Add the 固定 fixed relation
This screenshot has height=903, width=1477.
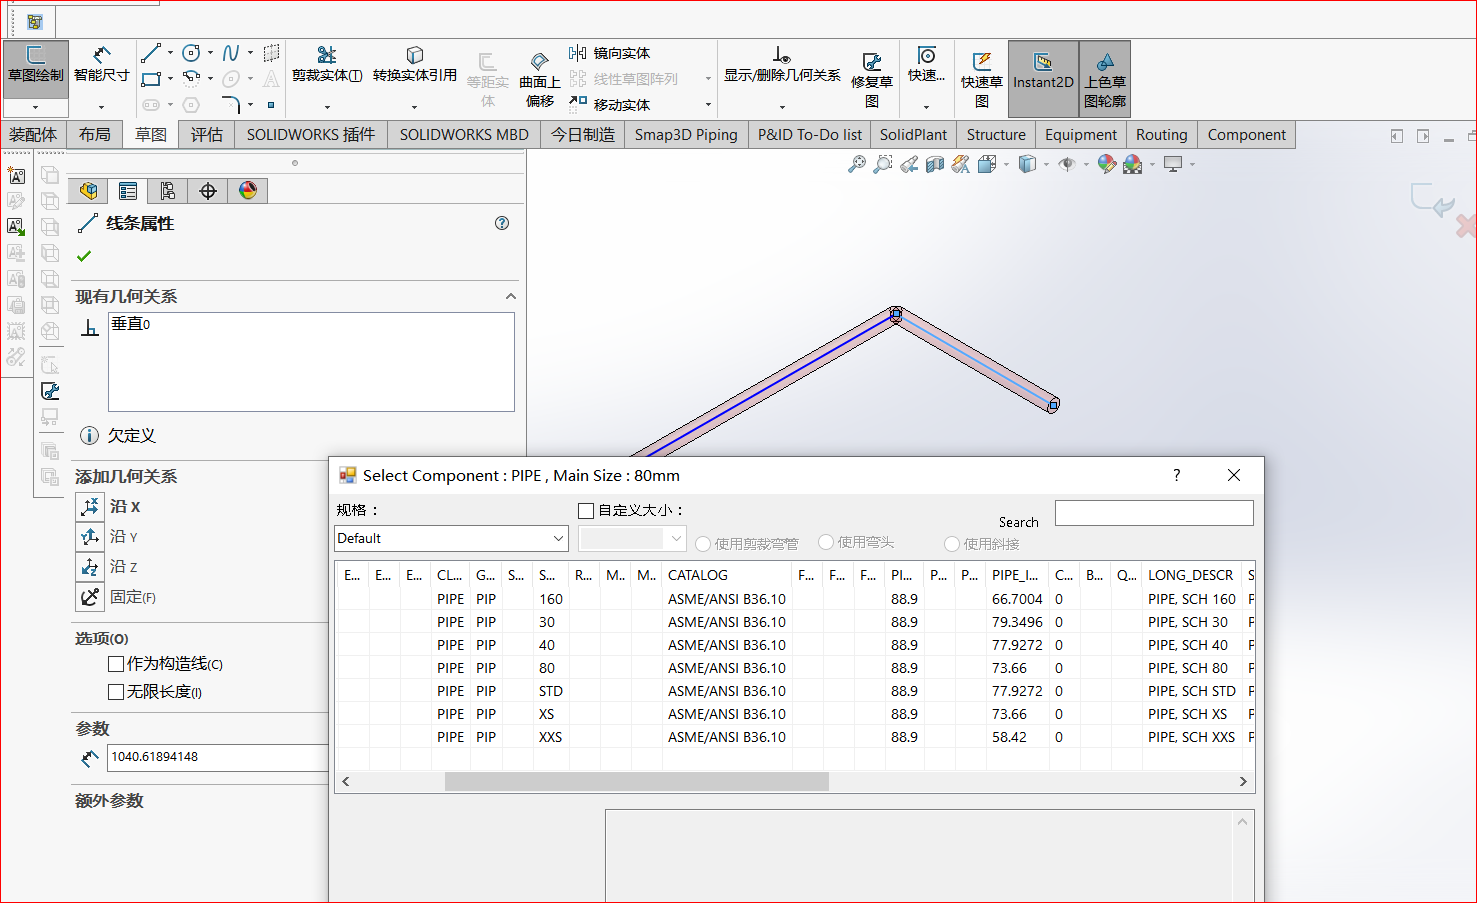tap(90, 597)
